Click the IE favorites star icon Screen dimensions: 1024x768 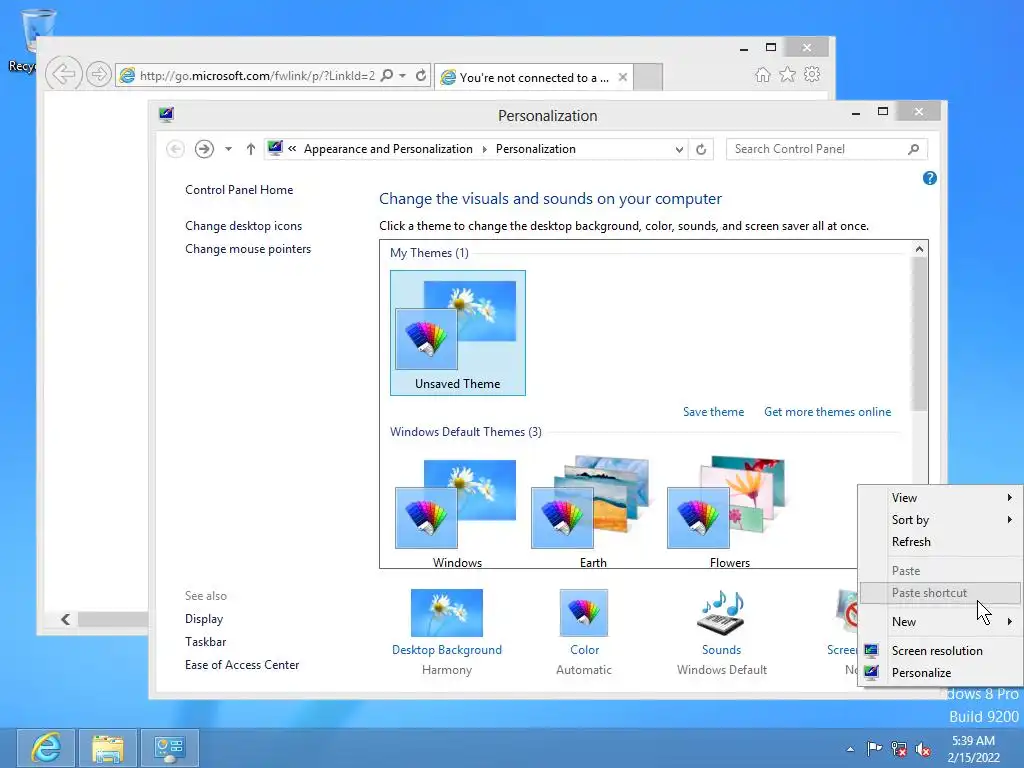[x=788, y=74]
